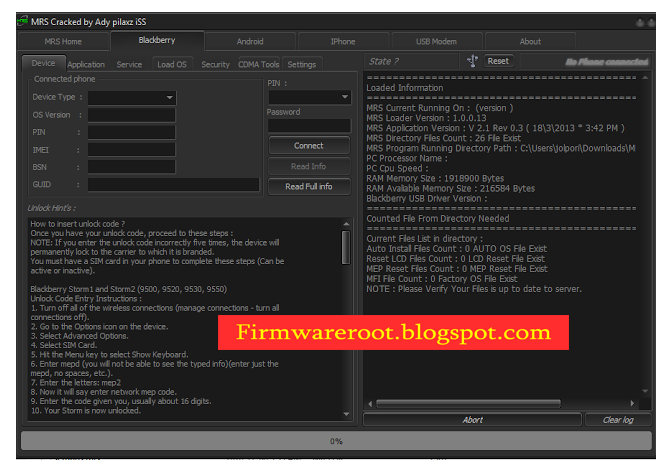Switch to the IPhone tab
Screen dimensions: 663x468
pos(343,41)
